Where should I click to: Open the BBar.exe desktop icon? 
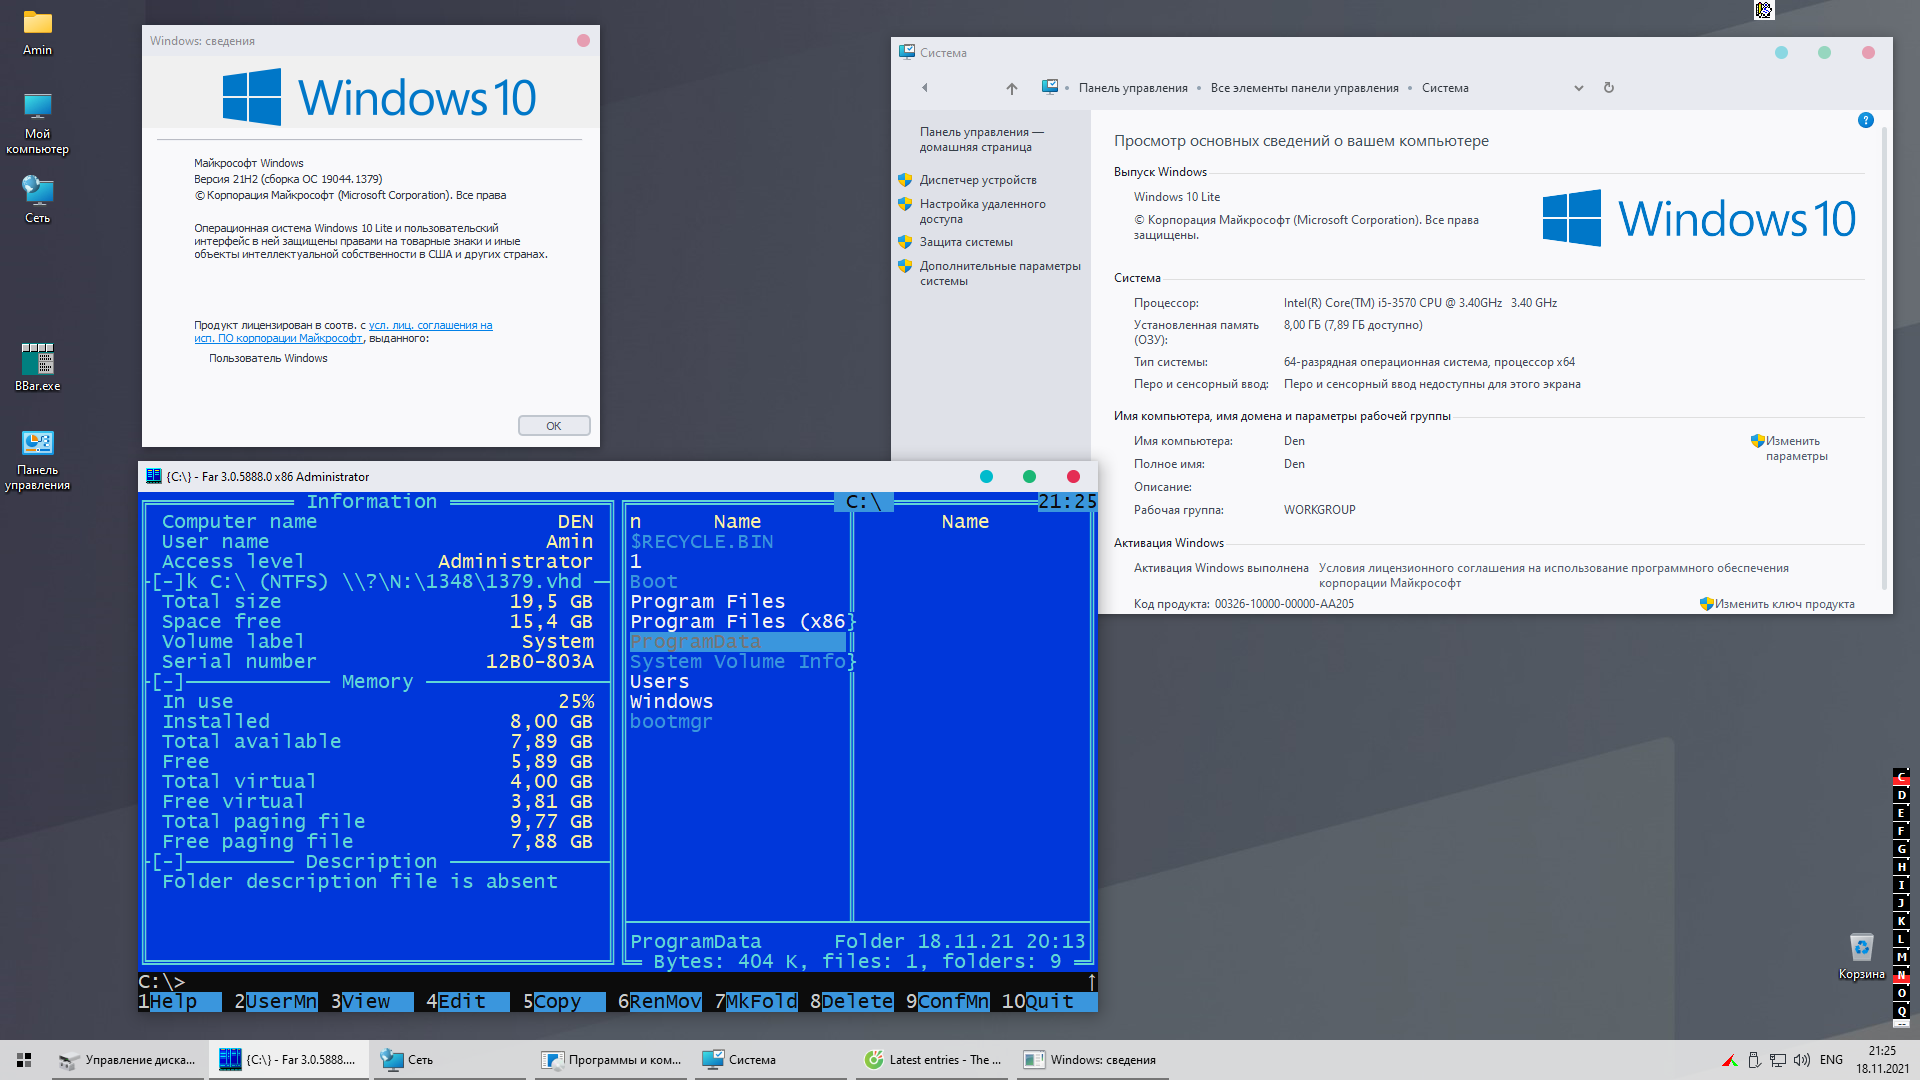point(37,360)
